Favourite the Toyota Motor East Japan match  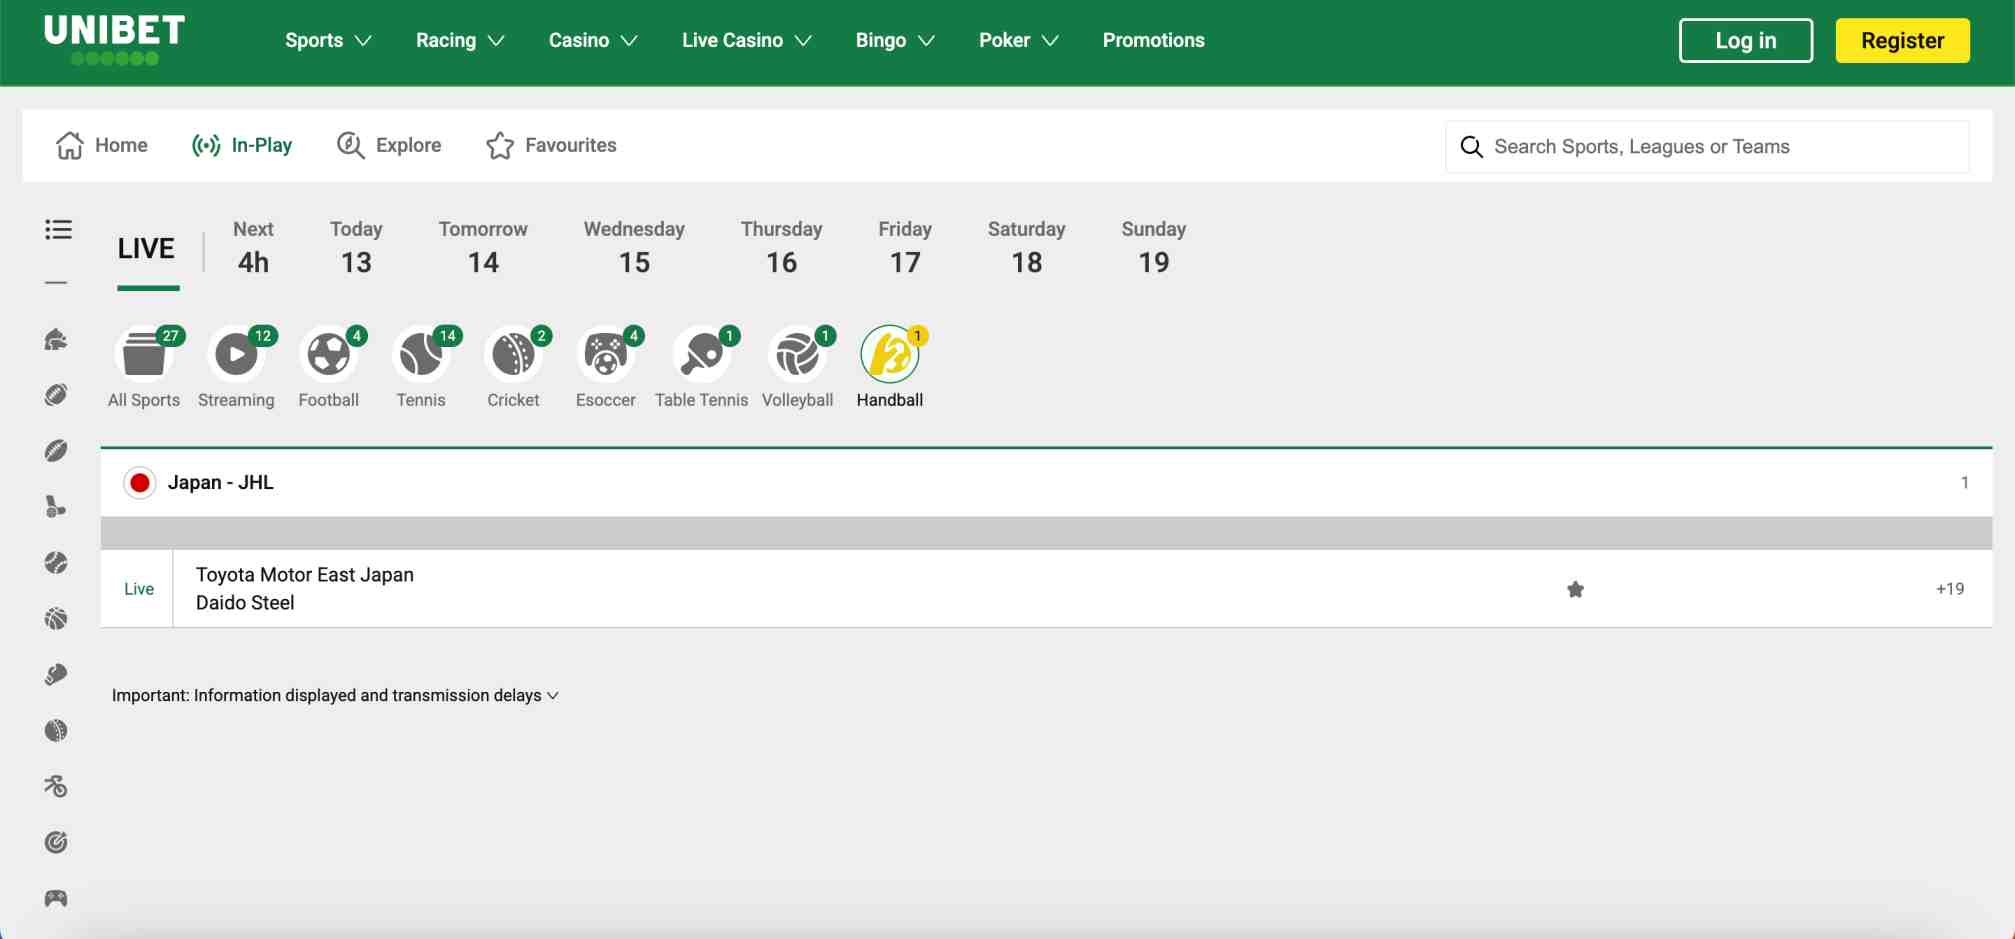pos(1575,589)
